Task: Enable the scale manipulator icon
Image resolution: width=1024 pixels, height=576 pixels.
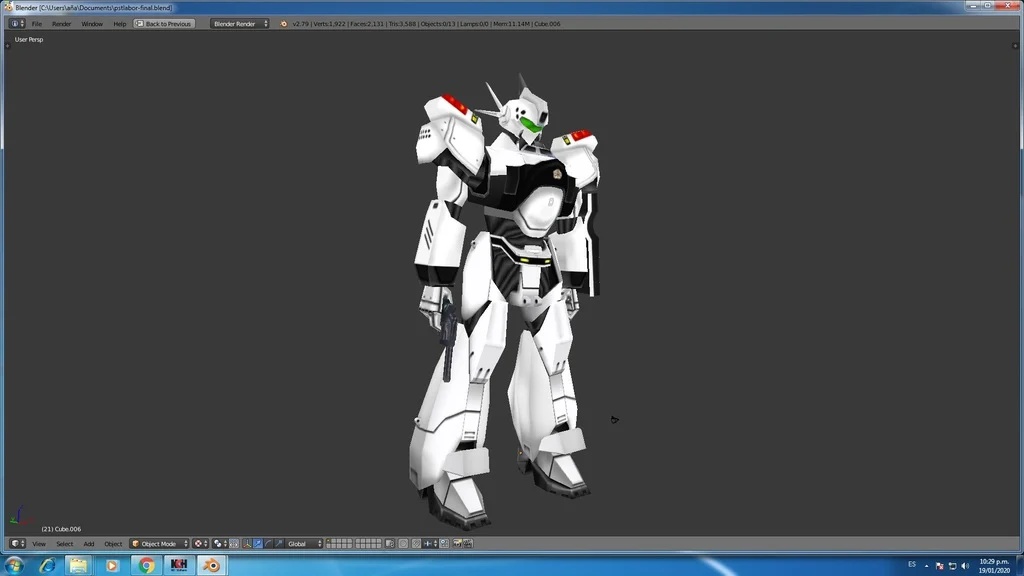Action: [x=279, y=543]
